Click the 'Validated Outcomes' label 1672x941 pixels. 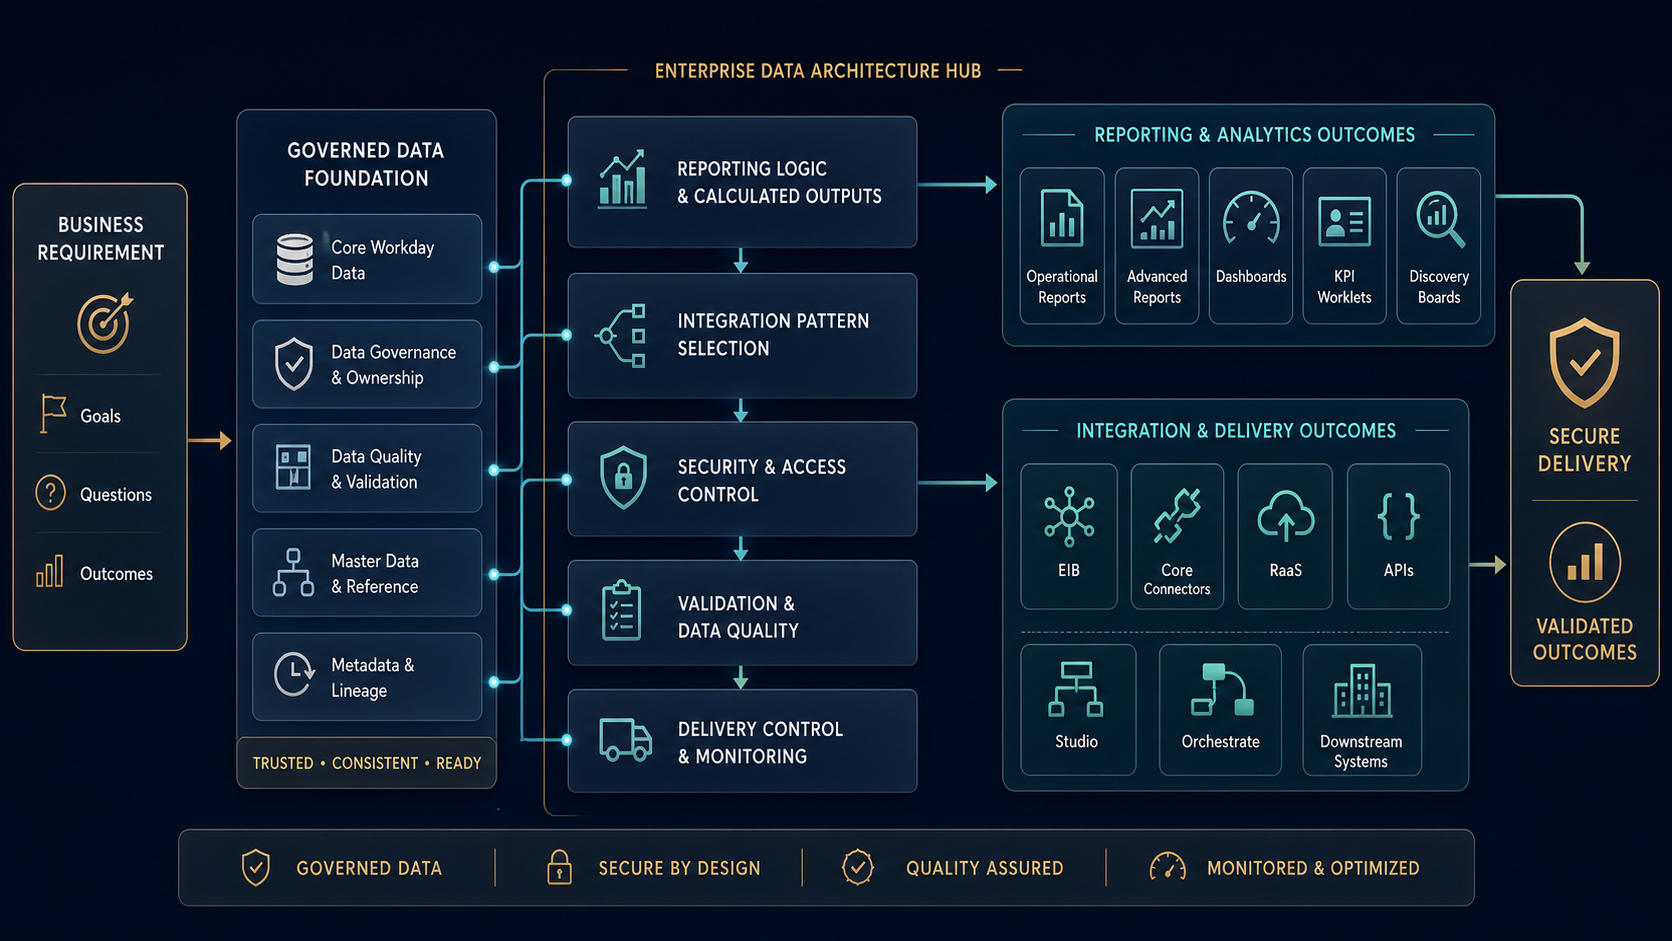click(x=1585, y=639)
